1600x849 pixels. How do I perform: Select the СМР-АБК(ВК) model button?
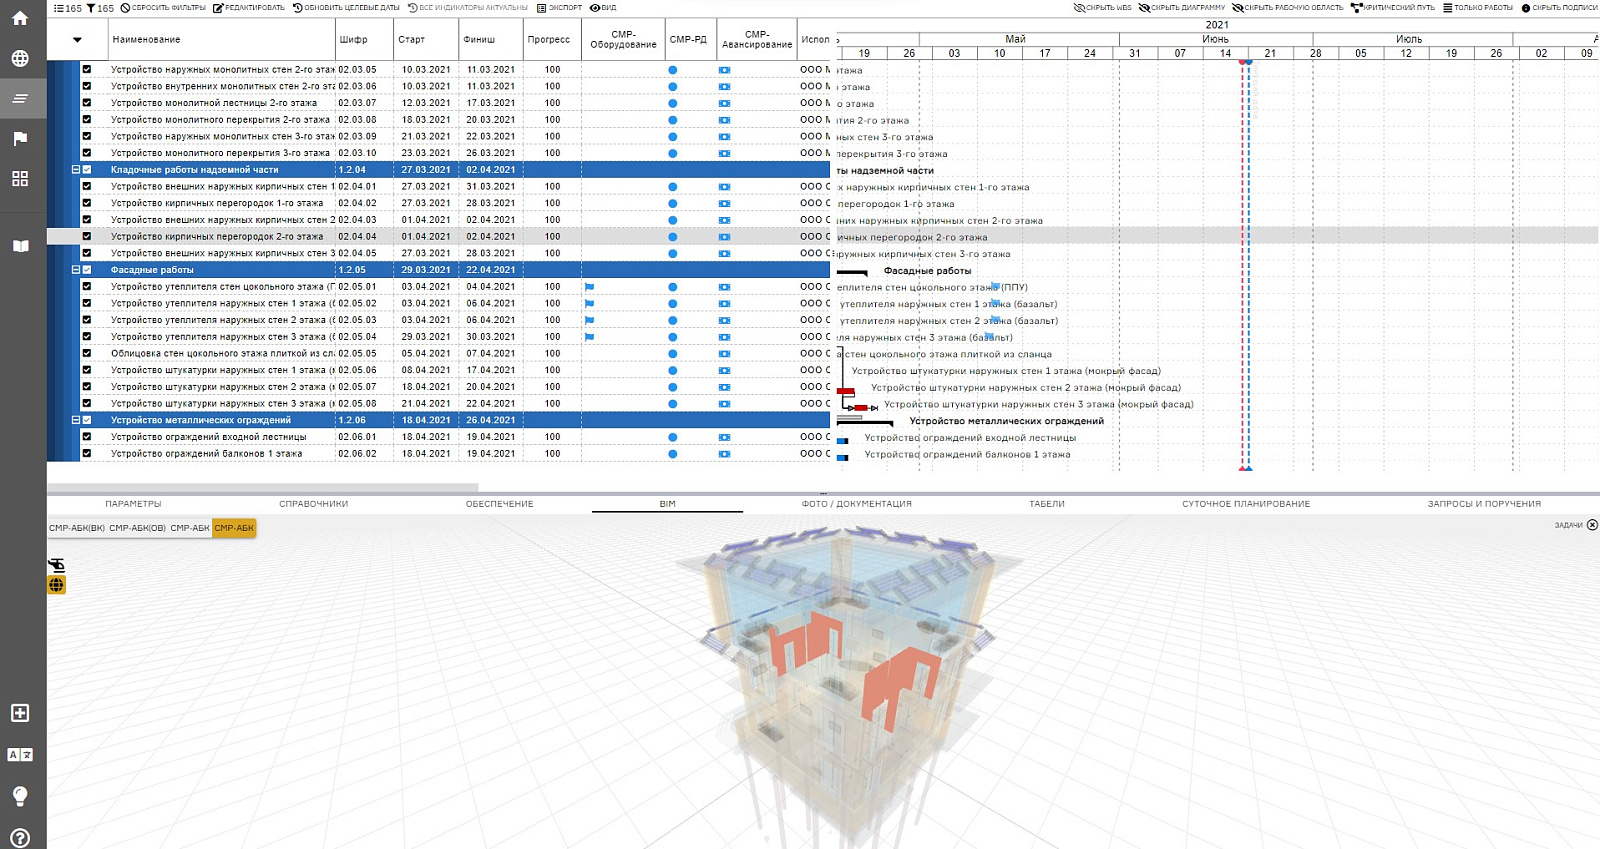pos(77,528)
